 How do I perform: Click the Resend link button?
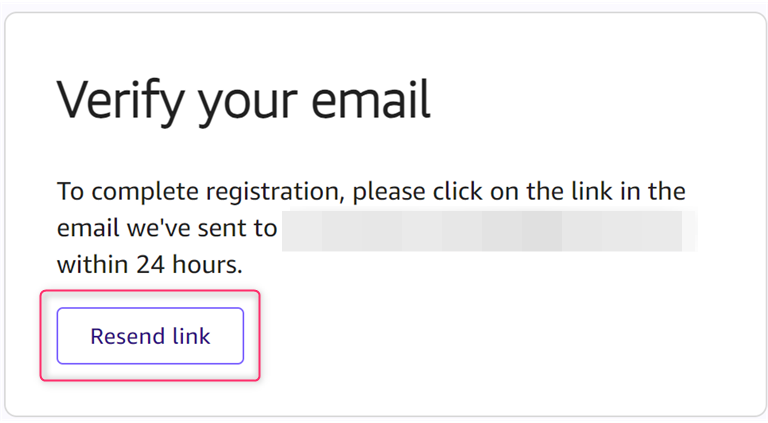(150, 336)
